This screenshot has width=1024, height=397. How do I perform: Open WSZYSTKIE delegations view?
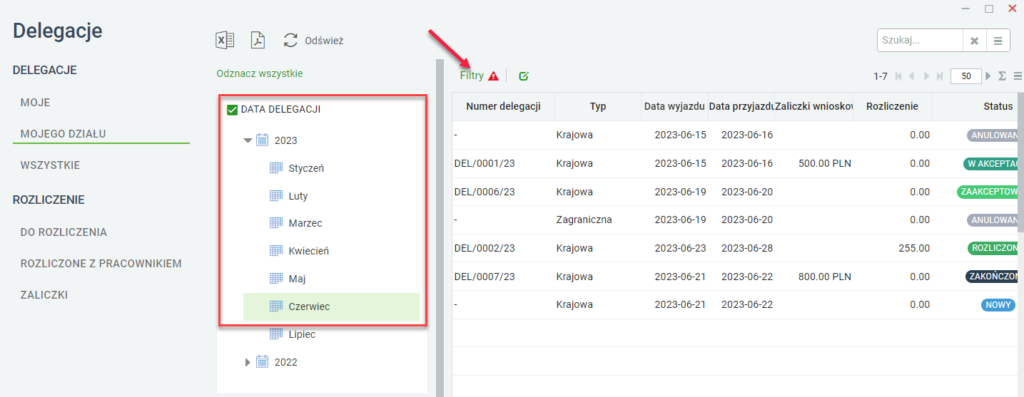[x=50, y=165]
